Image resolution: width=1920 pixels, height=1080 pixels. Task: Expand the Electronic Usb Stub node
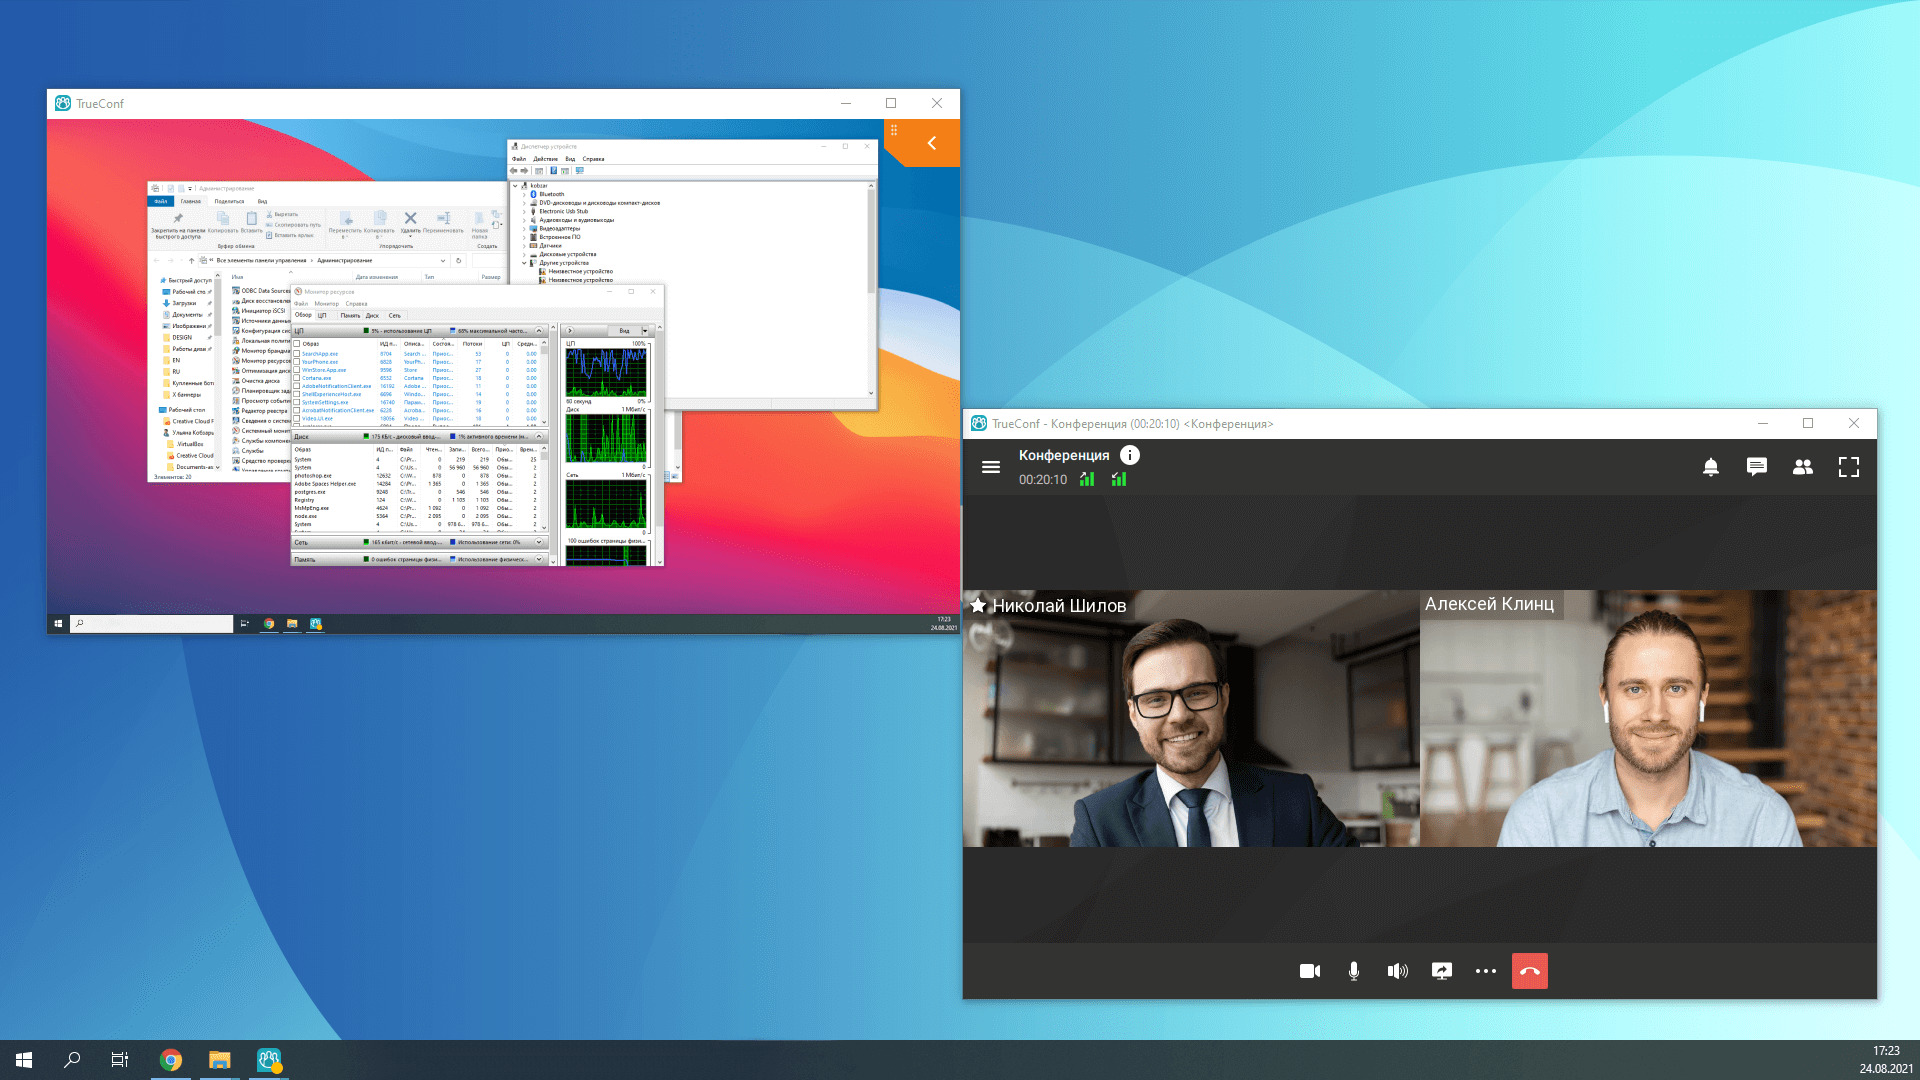524,211
